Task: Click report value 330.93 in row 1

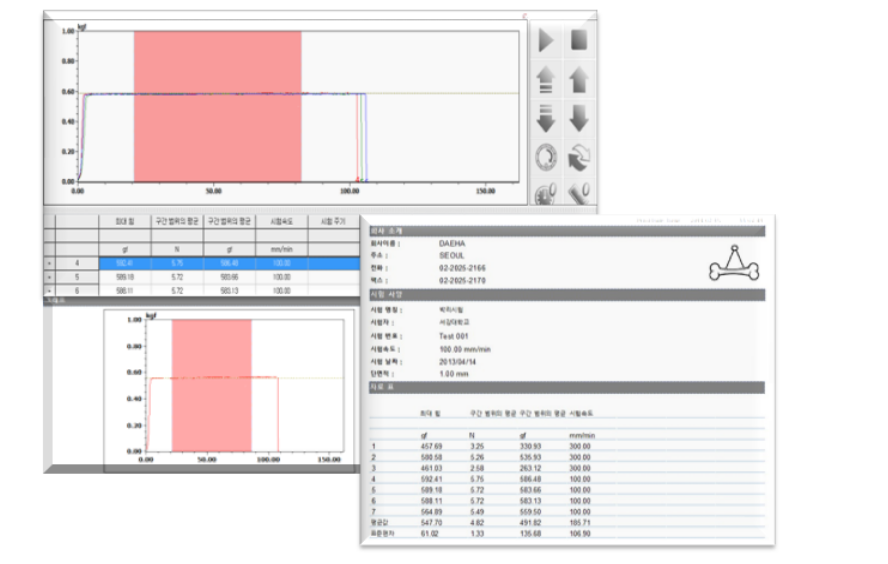Action: (x=531, y=447)
